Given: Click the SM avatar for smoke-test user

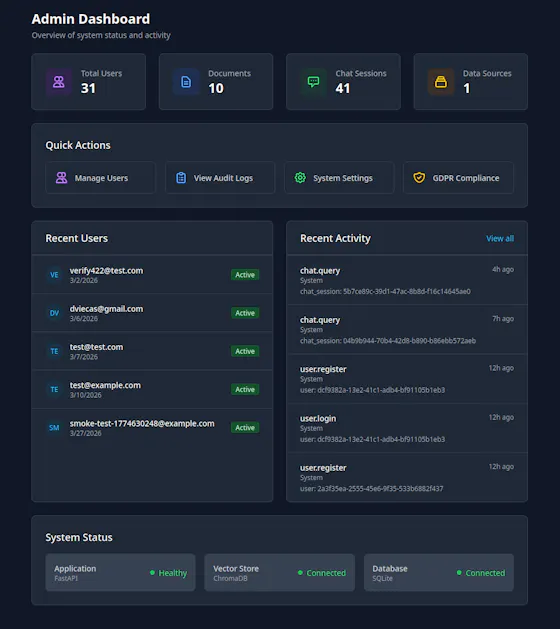Looking at the screenshot, I should (x=54, y=428).
